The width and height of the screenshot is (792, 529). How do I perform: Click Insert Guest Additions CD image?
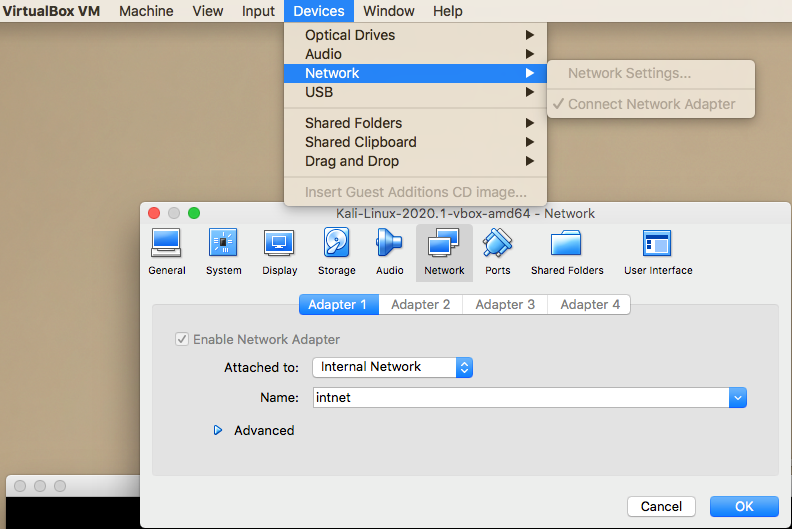pyautogui.click(x=415, y=193)
